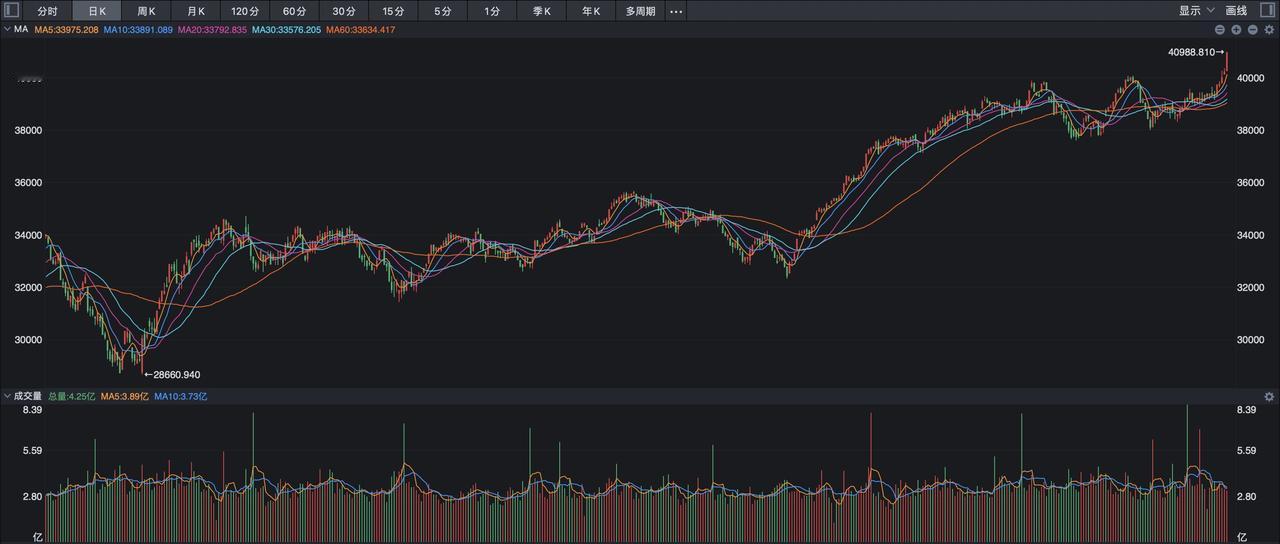
Task: Click the MA5 moving average label
Action: point(66,30)
